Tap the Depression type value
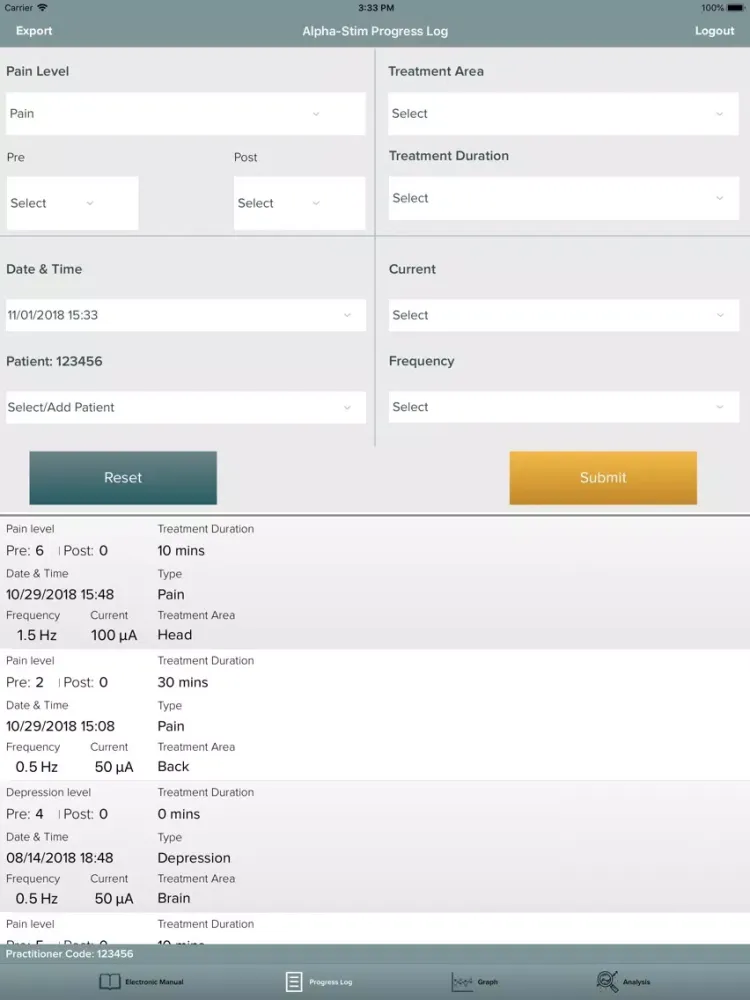The image size is (750, 1000). click(x=194, y=858)
